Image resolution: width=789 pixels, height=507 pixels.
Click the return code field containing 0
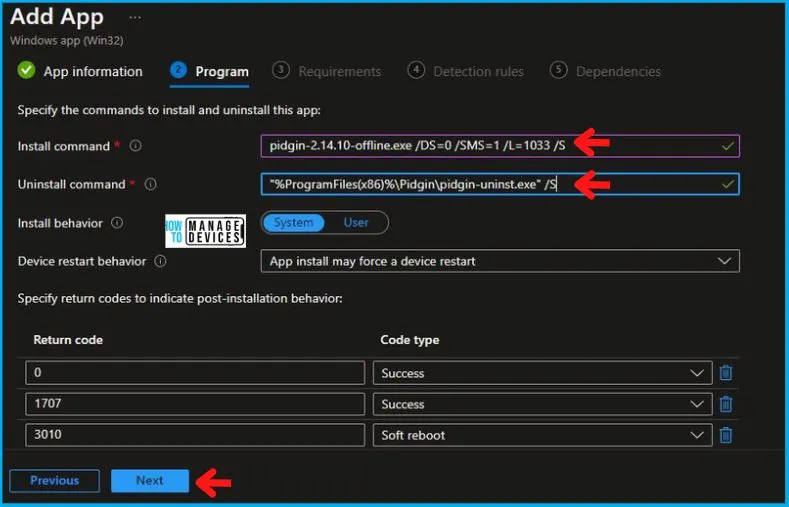pos(195,373)
